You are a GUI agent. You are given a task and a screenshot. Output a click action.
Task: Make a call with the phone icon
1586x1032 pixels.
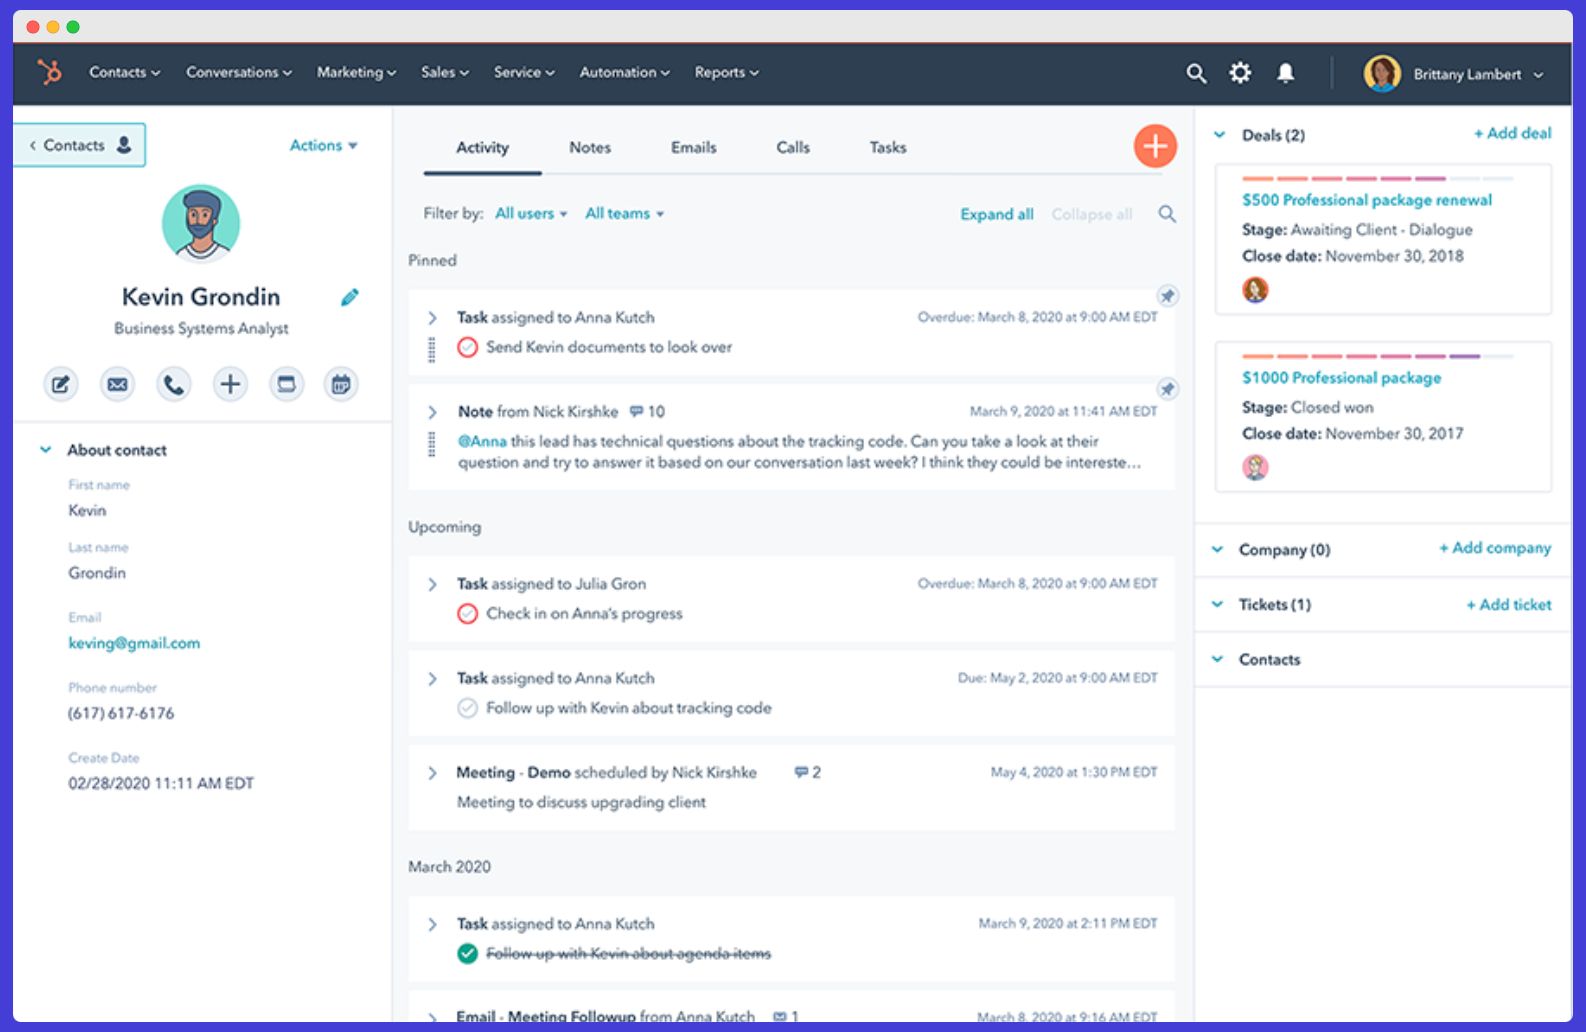pyautogui.click(x=174, y=384)
